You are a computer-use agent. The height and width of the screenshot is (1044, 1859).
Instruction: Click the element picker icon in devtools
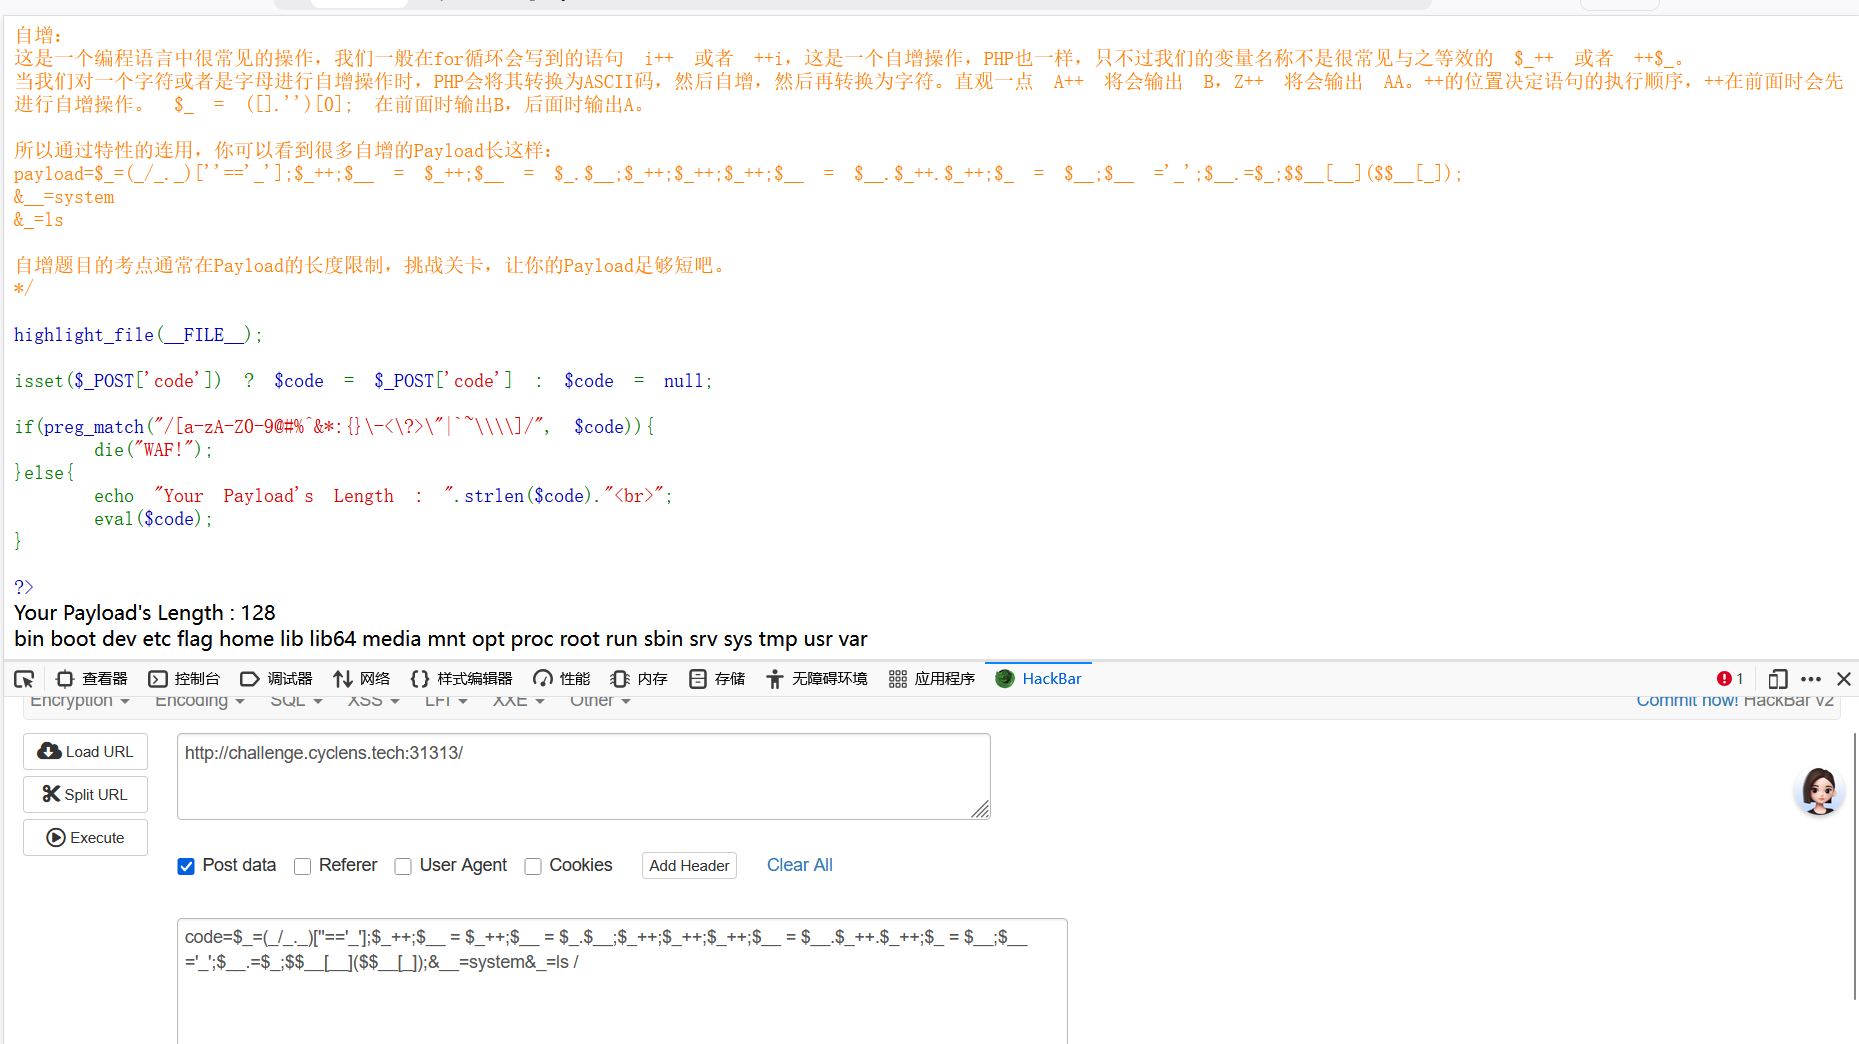pyautogui.click(x=24, y=679)
